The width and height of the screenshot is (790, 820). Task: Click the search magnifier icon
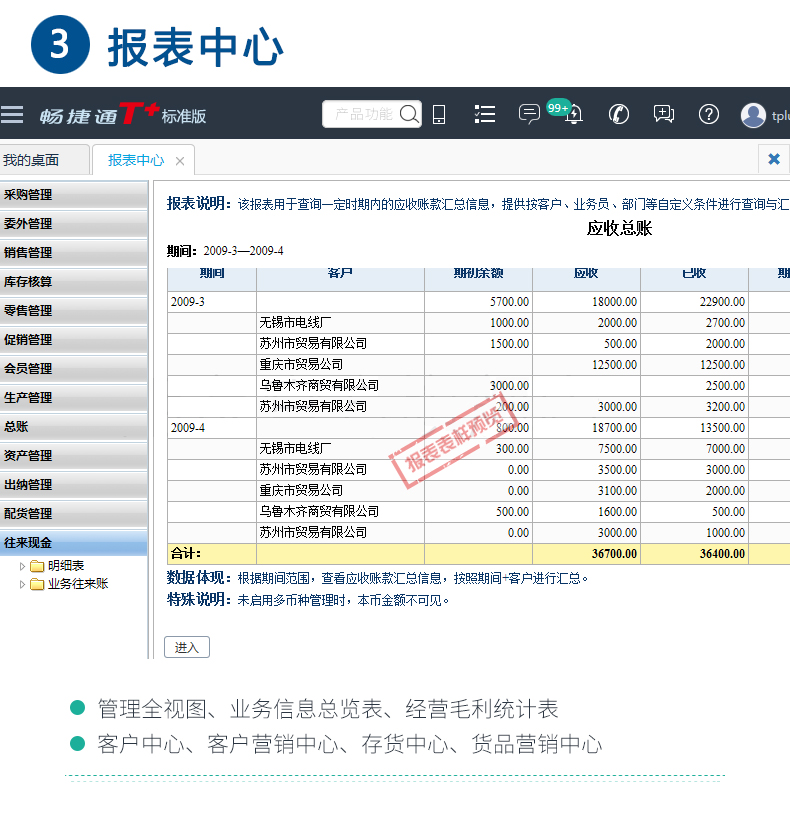(x=408, y=115)
